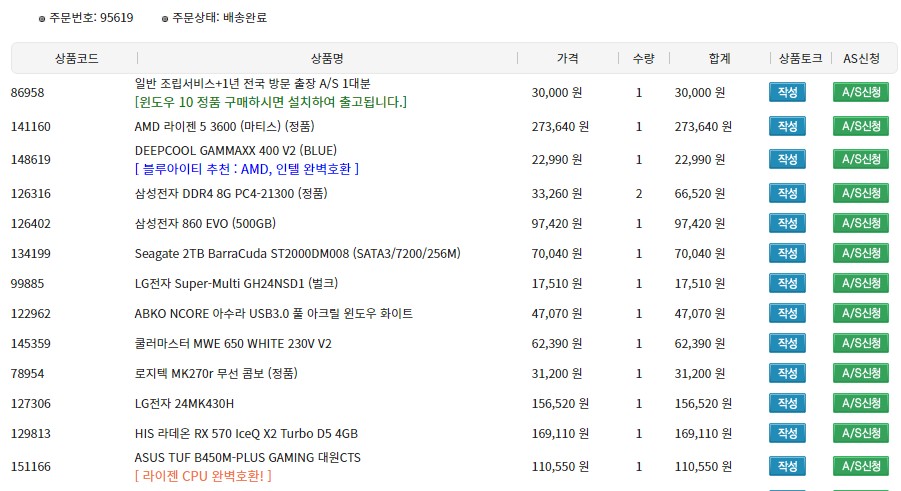Request A/S for HIS 라데온 RX 570
The image size is (901, 491).
(861, 433)
